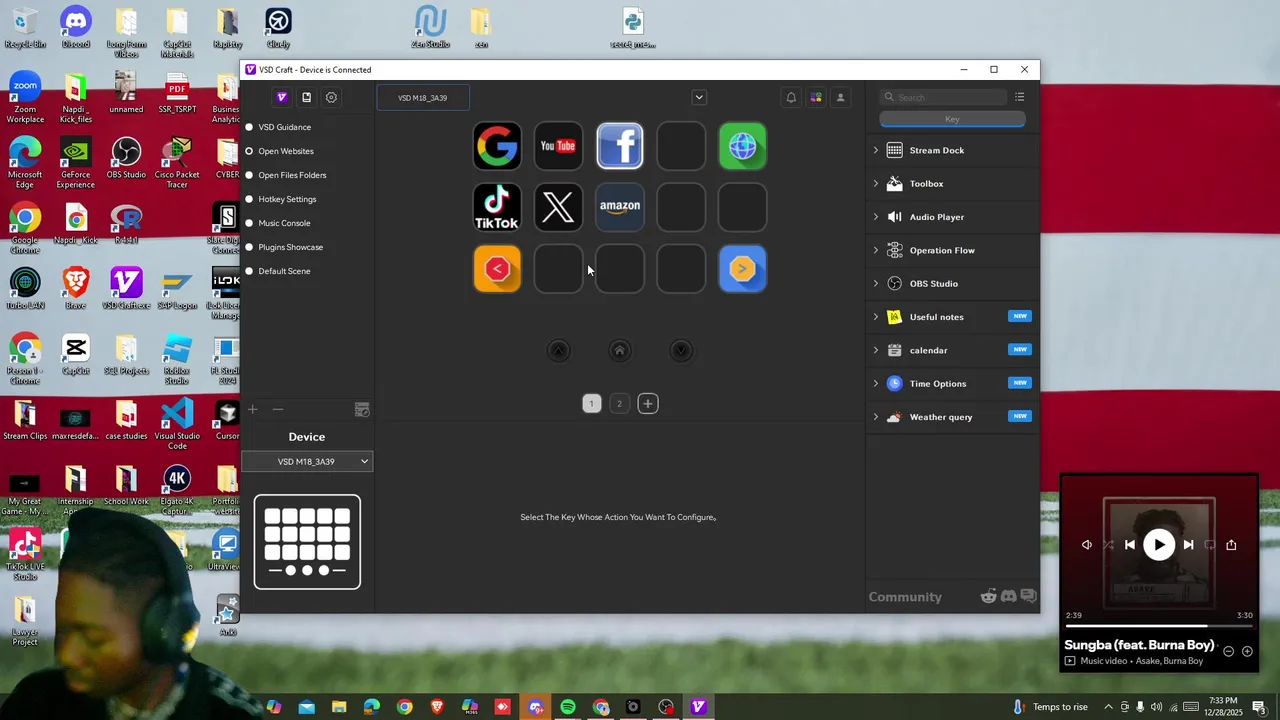Image resolution: width=1280 pixels, height=720 pixels.
Task: Select the blue next-page key
Action: point(742,269)
